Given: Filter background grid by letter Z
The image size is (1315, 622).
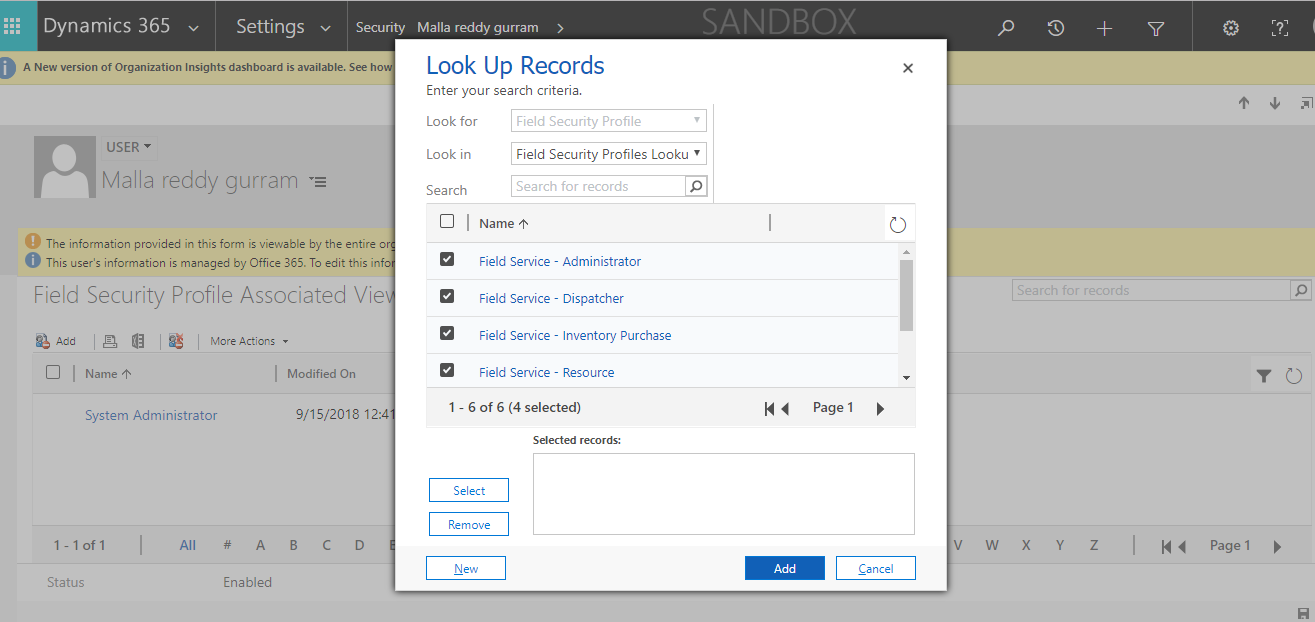Looking at the screenshot, I should 1094,545.
